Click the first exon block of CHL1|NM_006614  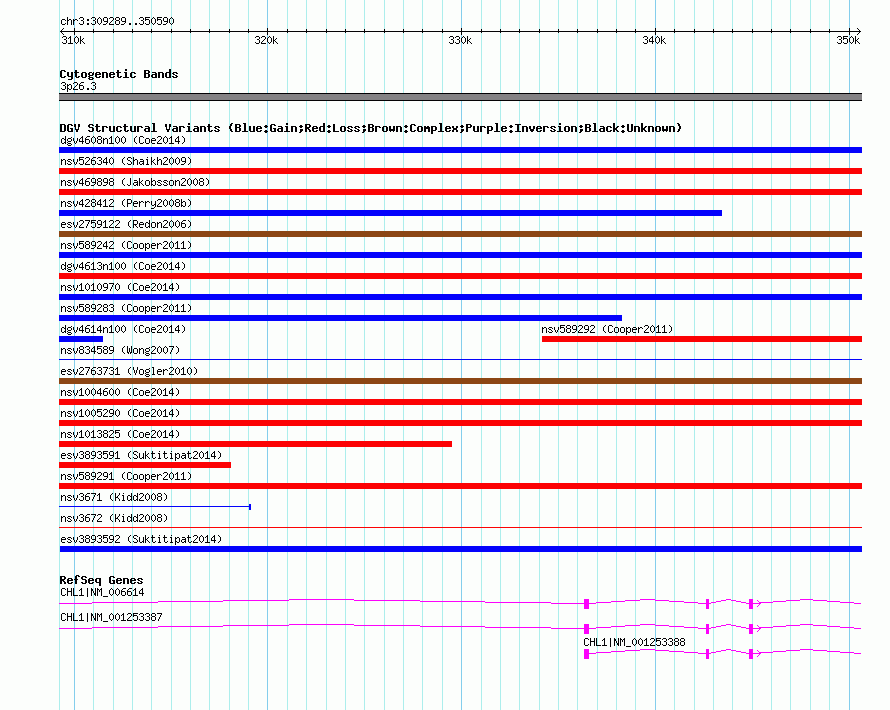pos(586,604)
